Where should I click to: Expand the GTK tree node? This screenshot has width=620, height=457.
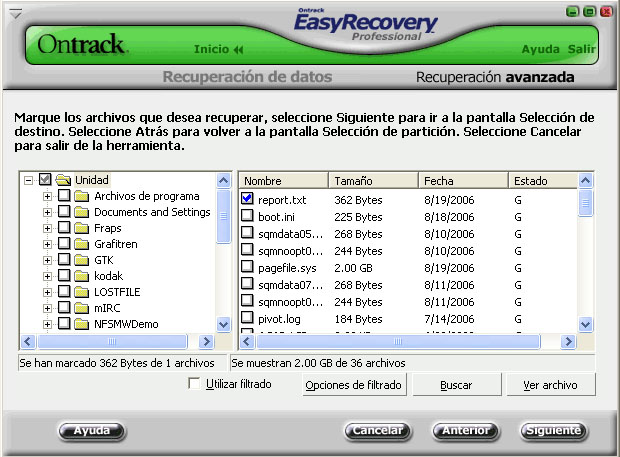point(47,261)
